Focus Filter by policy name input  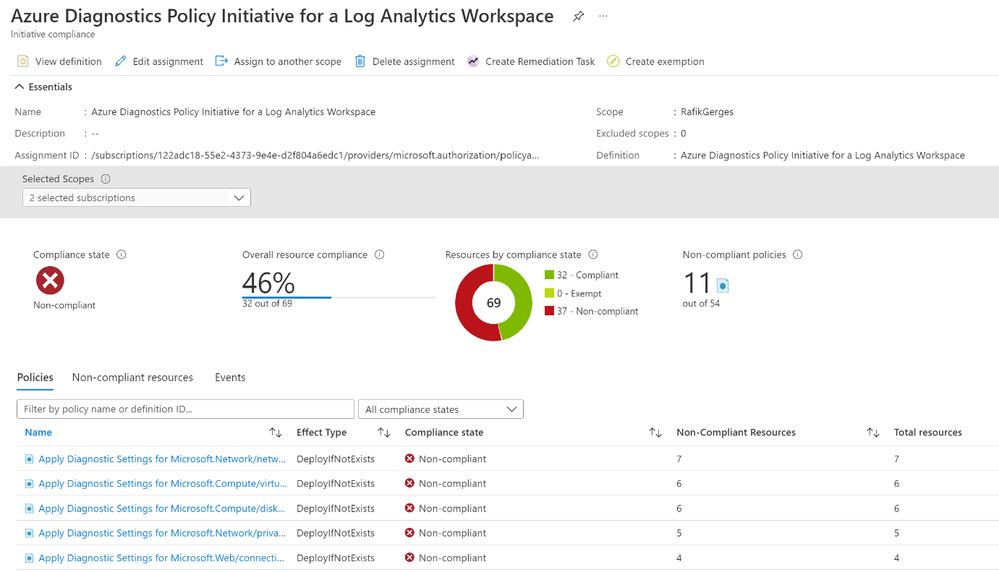click(185, 409)
